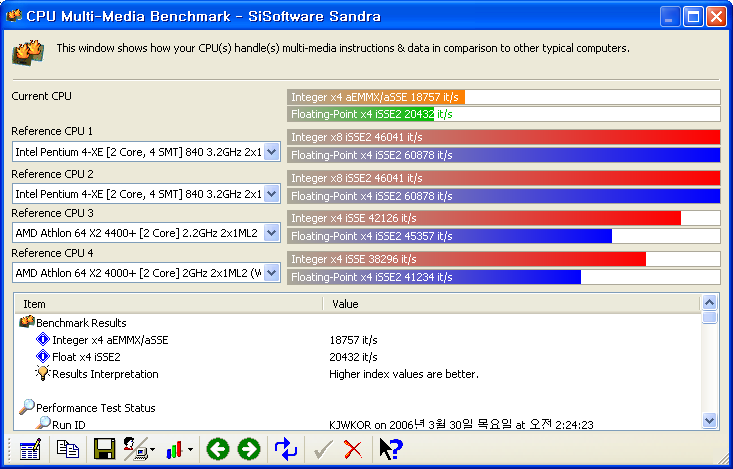
Task: Click the 20432 it/s value cell
Action: (x=353, y=357)
